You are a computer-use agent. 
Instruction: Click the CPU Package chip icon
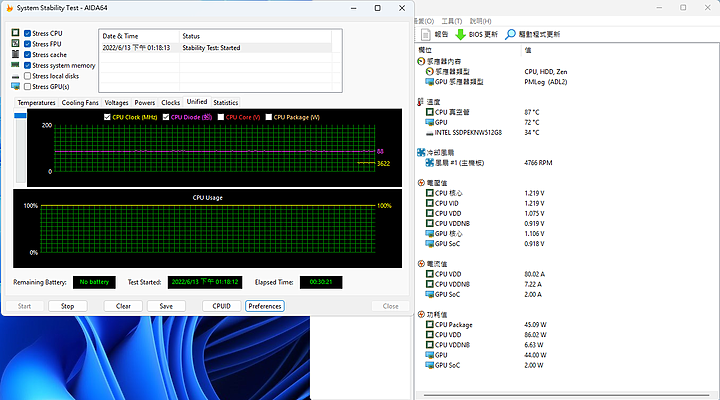coord(429,325)
